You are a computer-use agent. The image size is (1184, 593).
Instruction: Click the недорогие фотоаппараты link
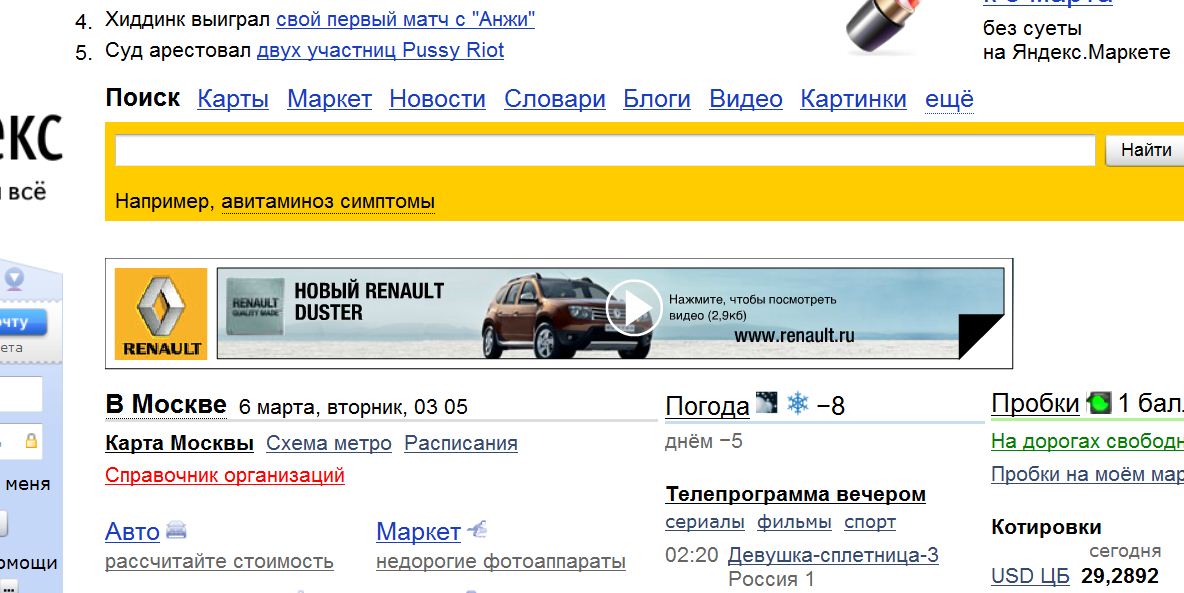pos(501,562)
